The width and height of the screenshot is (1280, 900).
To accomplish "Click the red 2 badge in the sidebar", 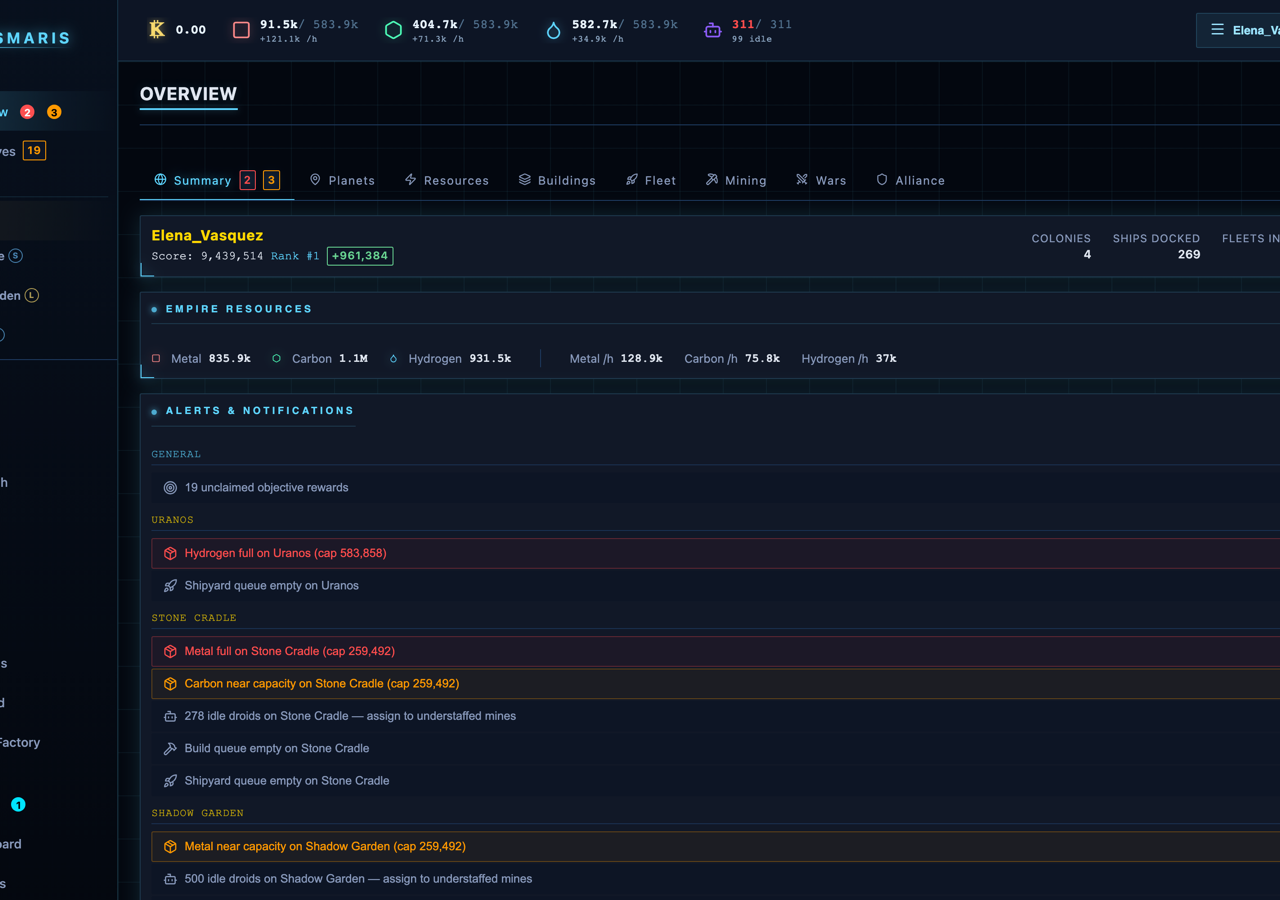I will 27,112.
